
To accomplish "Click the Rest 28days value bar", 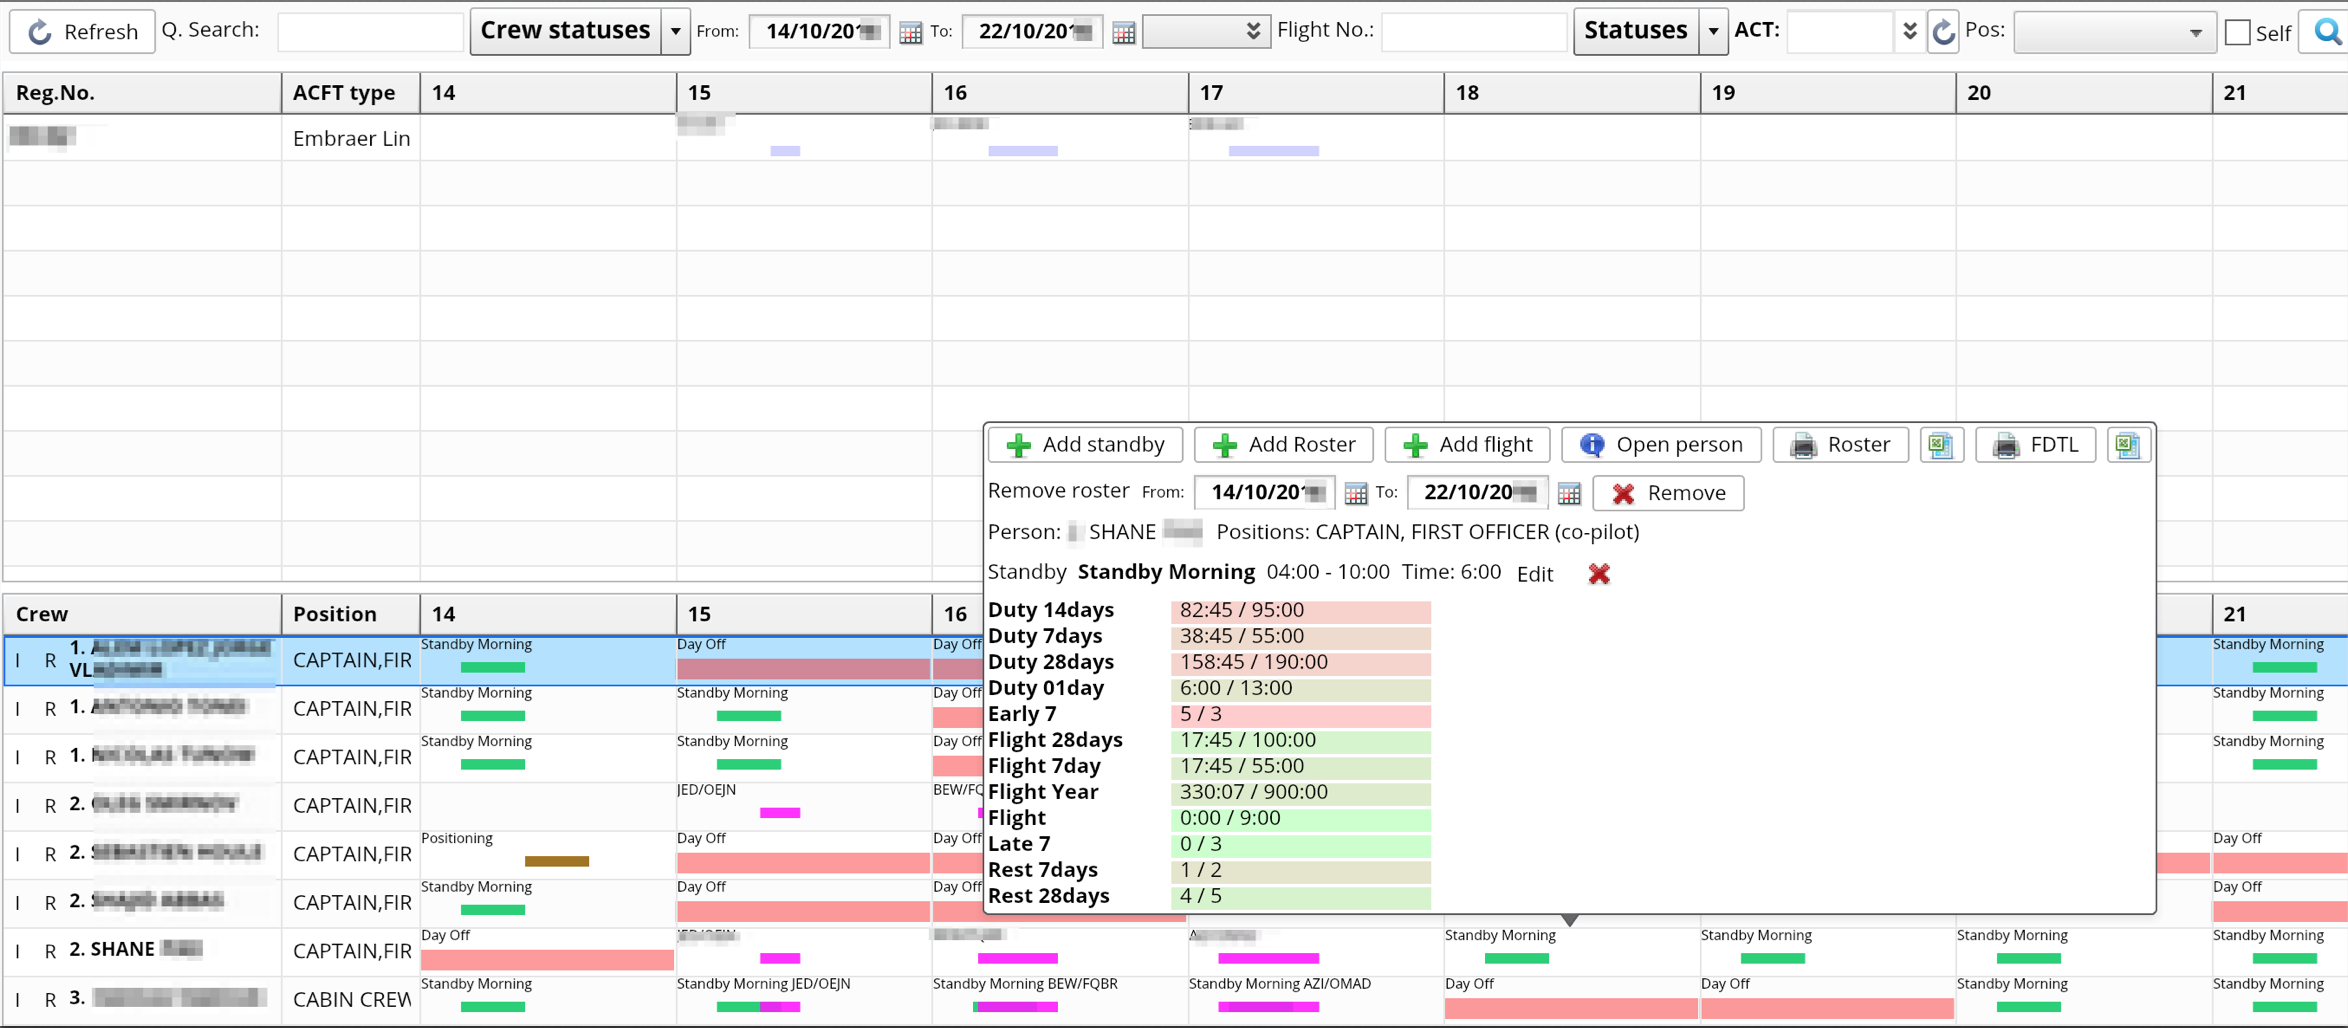I will pyautogui.click(x=1301, y=897).
